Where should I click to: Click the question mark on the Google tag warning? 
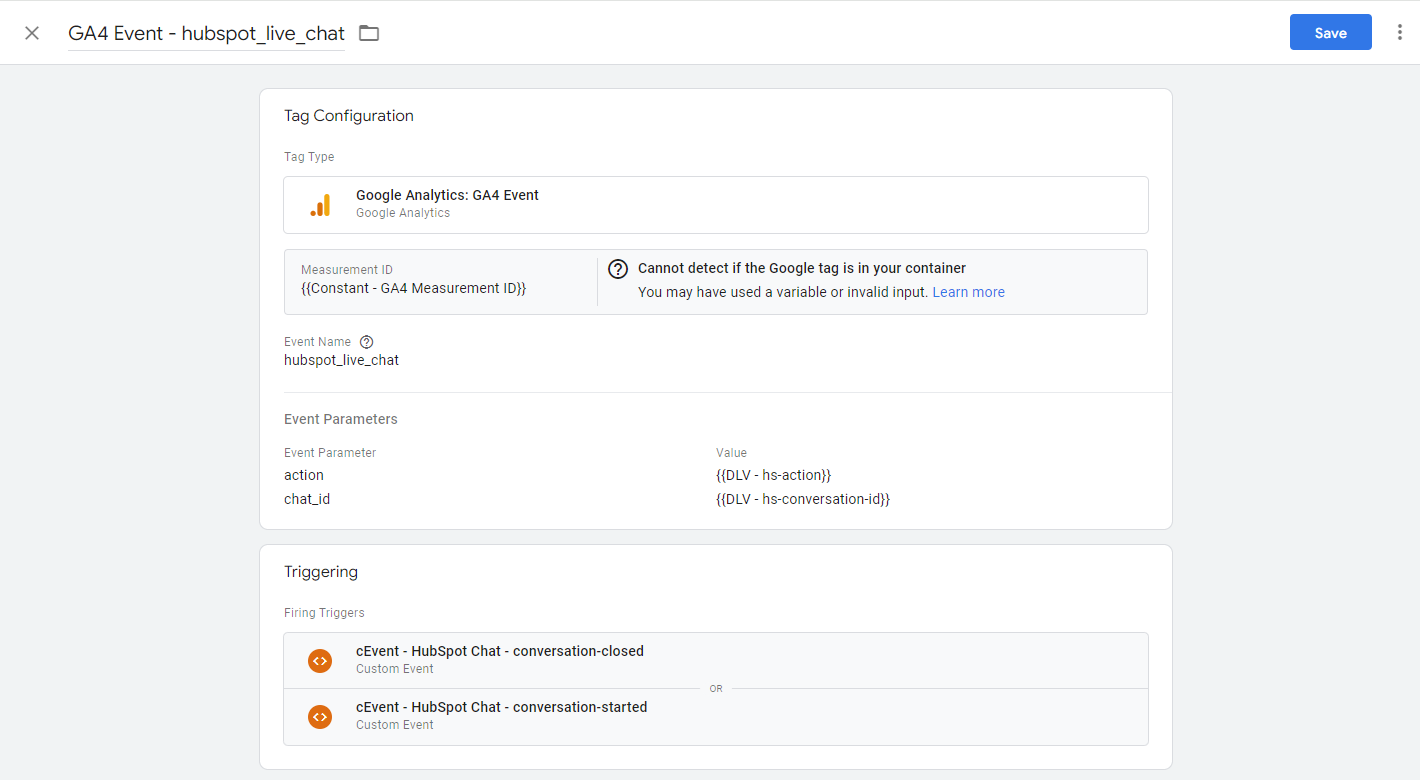[x=617, y=268]
